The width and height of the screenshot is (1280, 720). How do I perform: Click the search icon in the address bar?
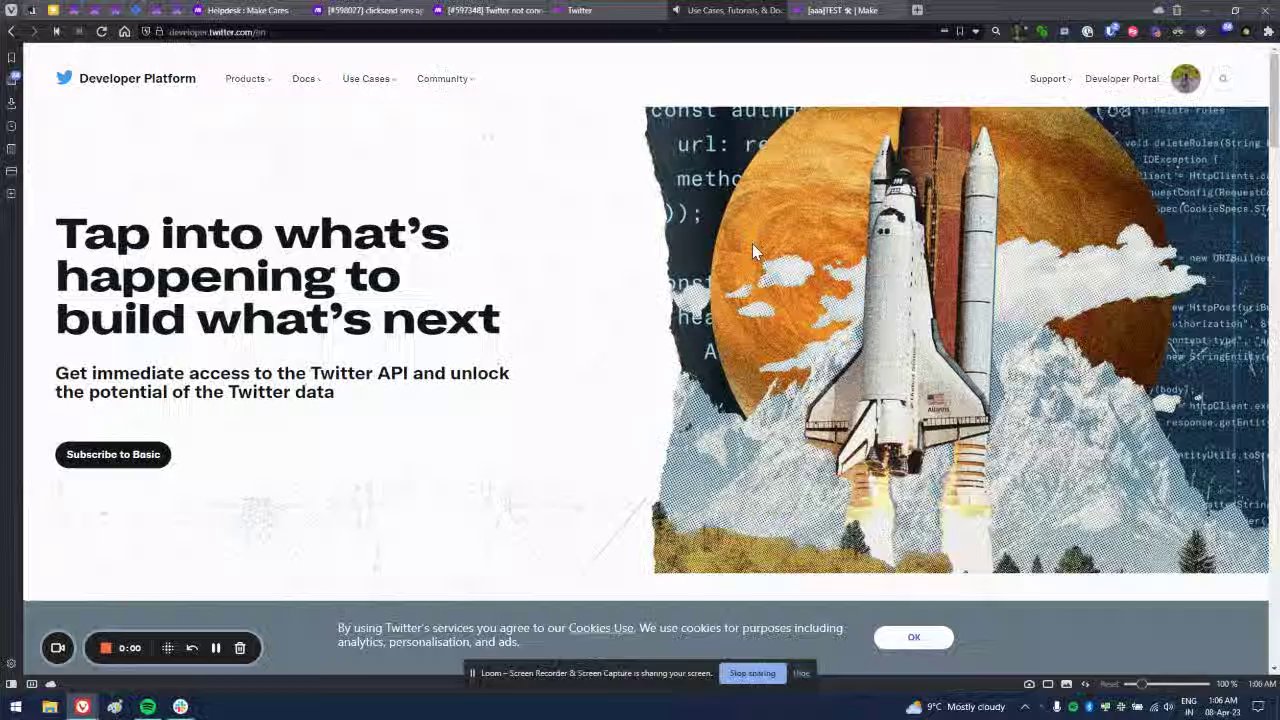(996, 32)
